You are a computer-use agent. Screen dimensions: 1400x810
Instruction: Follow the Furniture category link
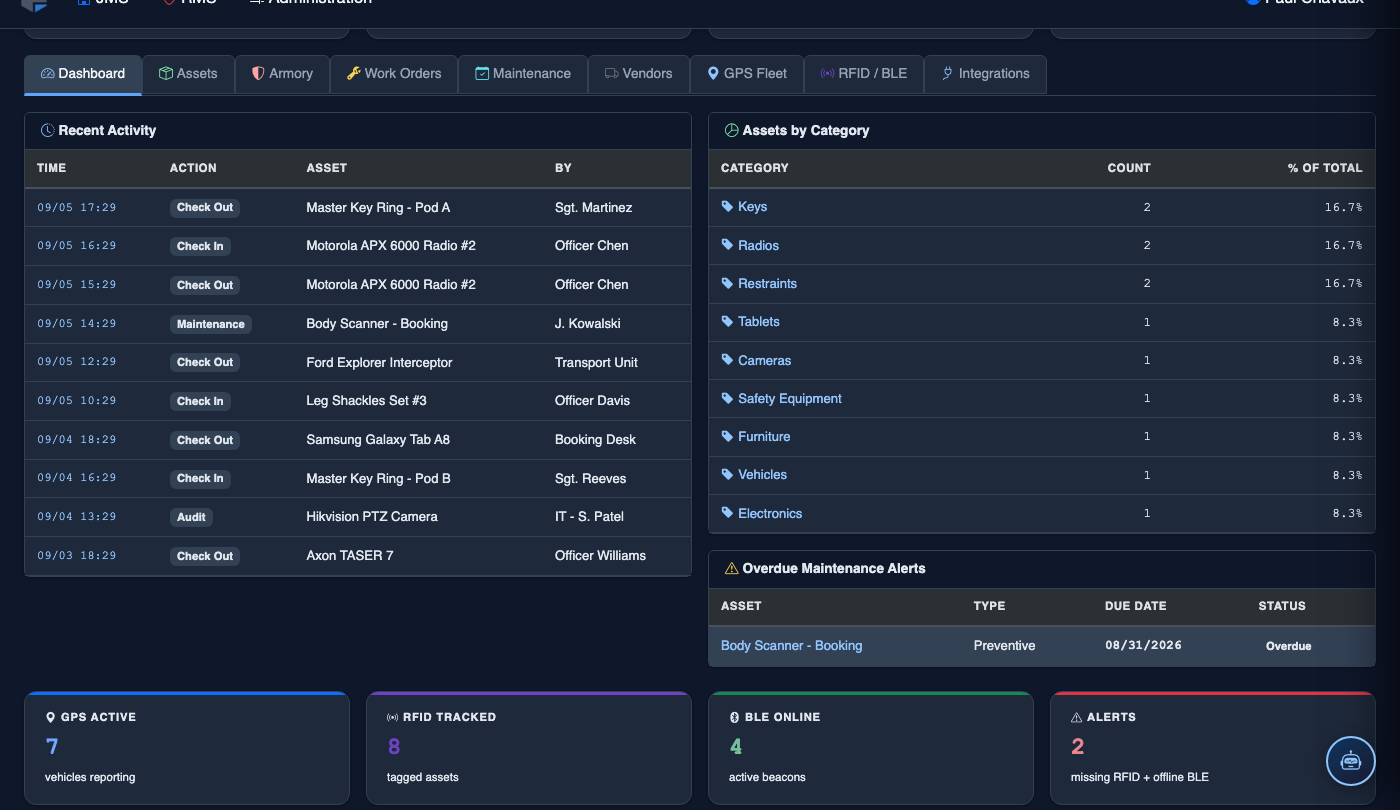[764, 437]
